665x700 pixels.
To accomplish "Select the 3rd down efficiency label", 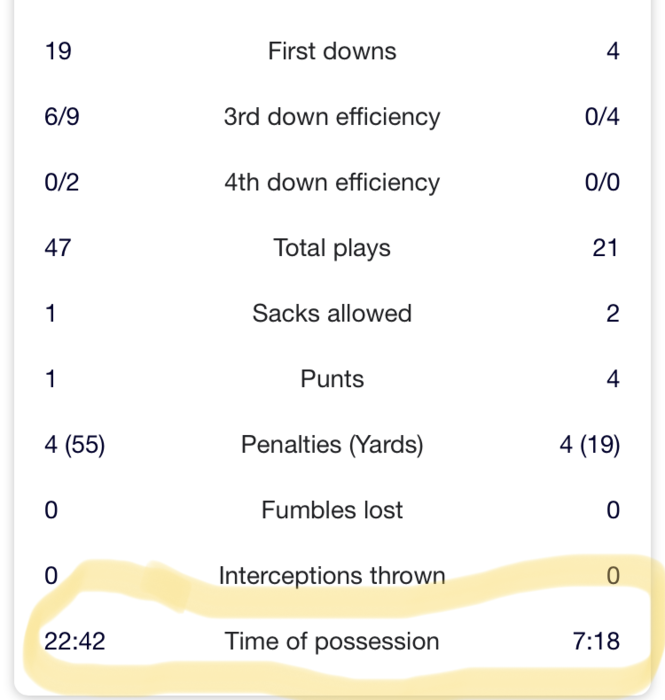I will coord(332,117).
